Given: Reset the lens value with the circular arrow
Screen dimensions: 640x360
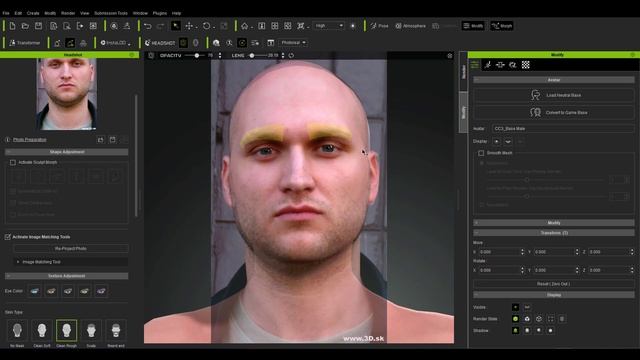Looking at the screenshot, I should 291,56.
